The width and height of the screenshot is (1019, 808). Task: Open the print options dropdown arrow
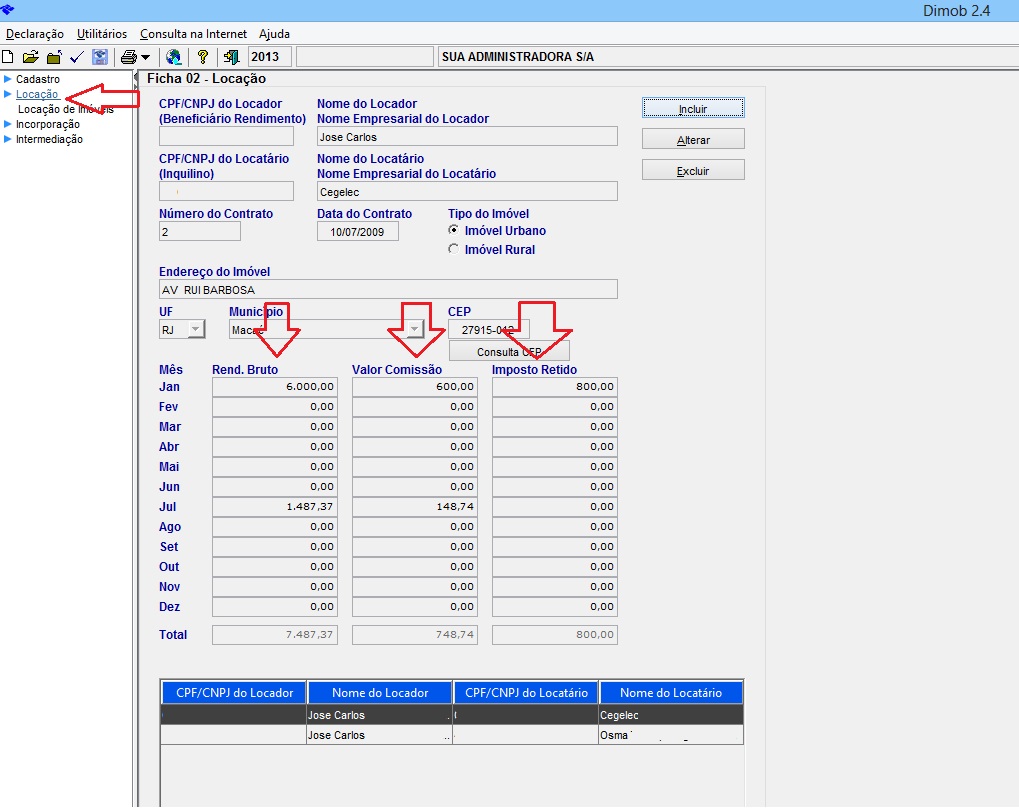pyautogui.click(x=145, y=57)
